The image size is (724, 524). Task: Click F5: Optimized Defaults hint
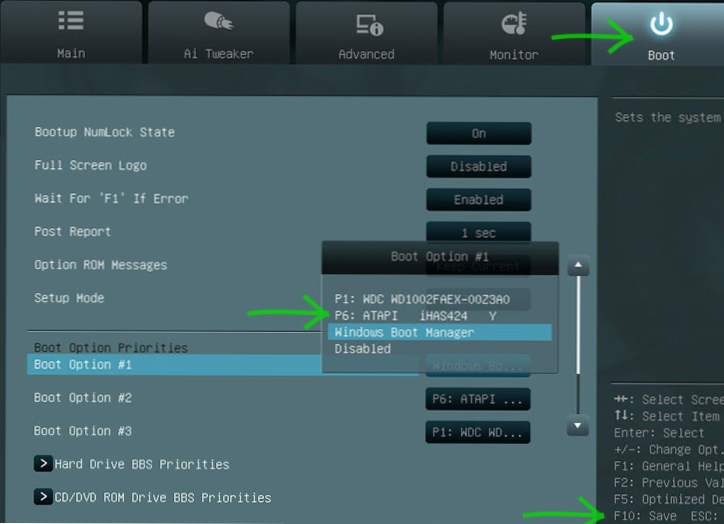669,500
